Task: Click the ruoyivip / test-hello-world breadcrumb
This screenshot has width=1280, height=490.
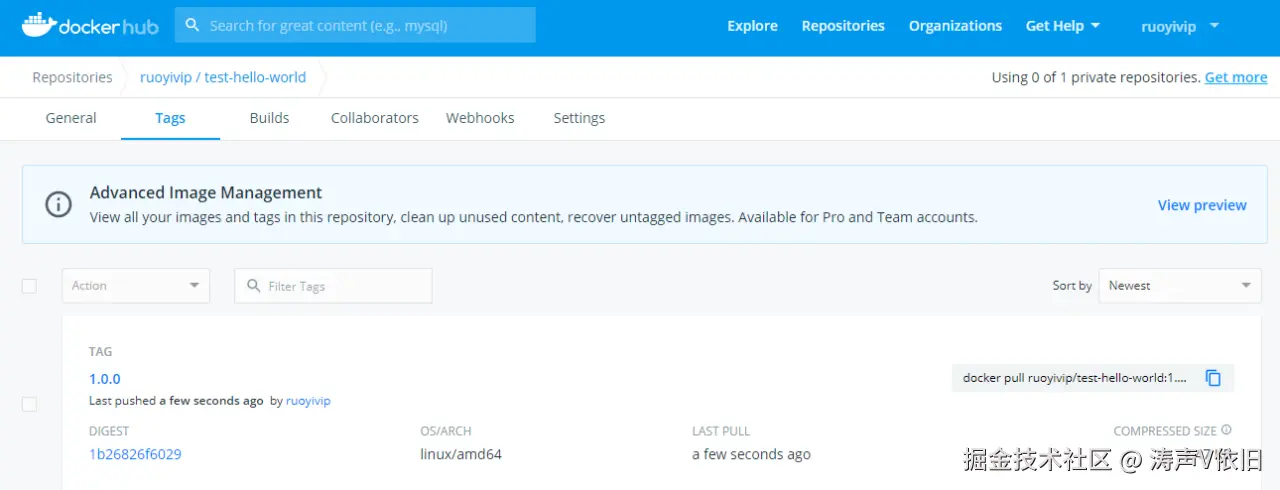Action: pyautogui.click(x=223, y=77)
